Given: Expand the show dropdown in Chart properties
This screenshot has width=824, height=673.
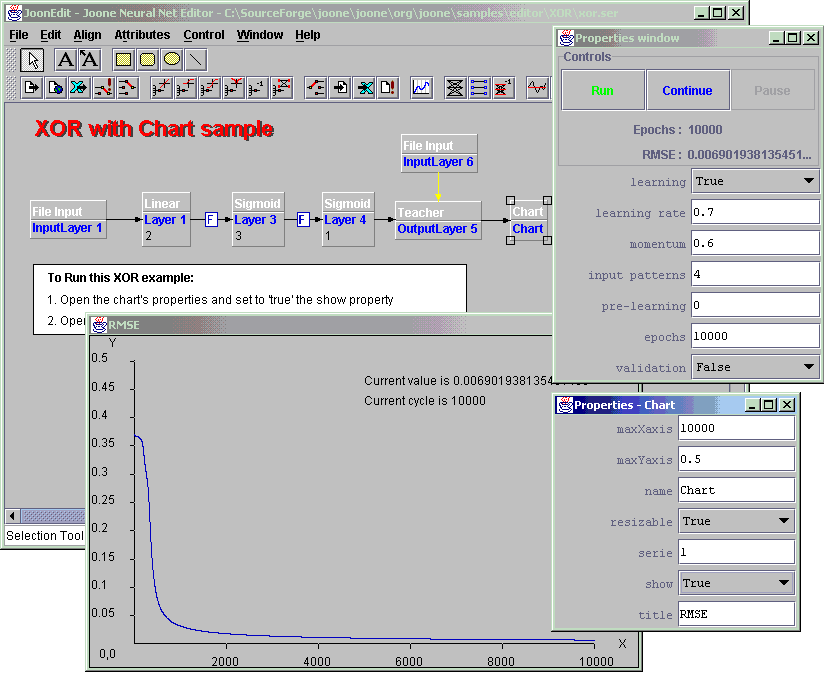Looking at the screenshot, I should (x=736, y=583).
